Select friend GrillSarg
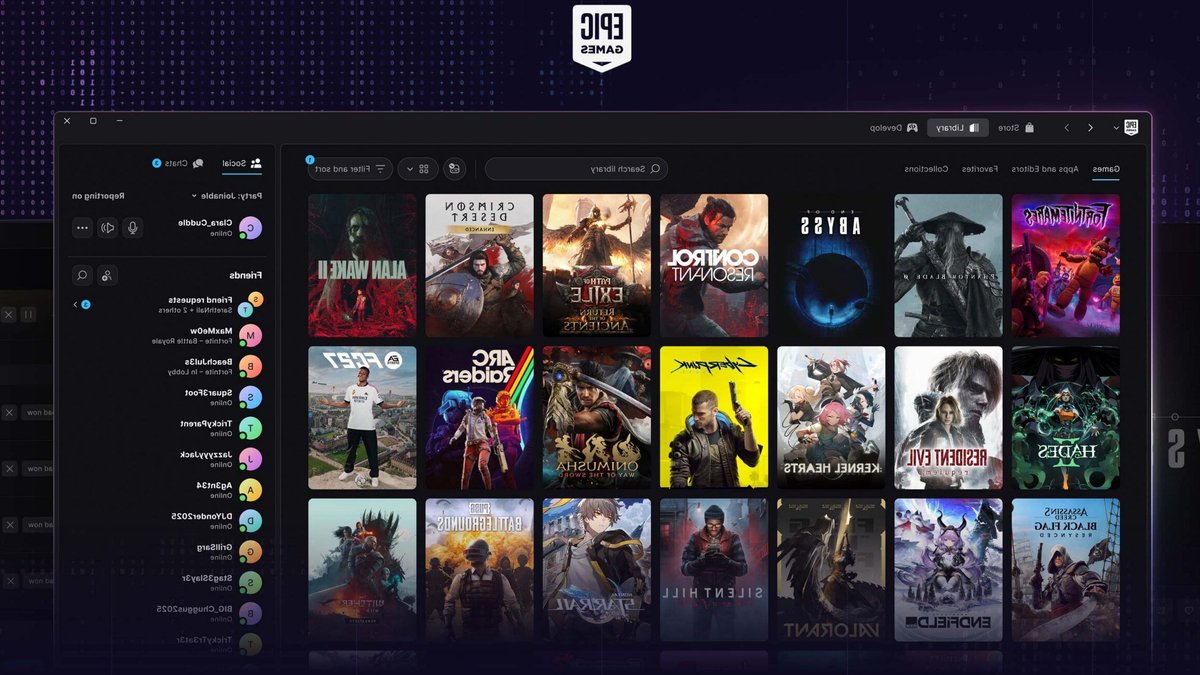The height and width of the screenshot is (675, 1200). [x=229, y=551]
